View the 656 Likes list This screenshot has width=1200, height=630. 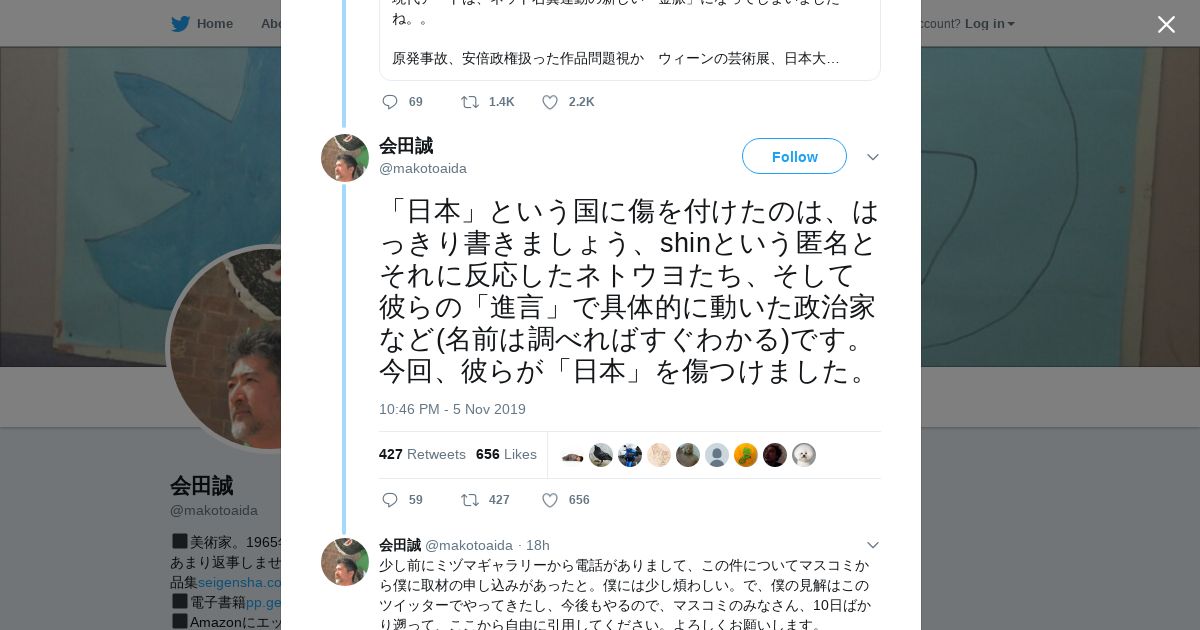506,454
